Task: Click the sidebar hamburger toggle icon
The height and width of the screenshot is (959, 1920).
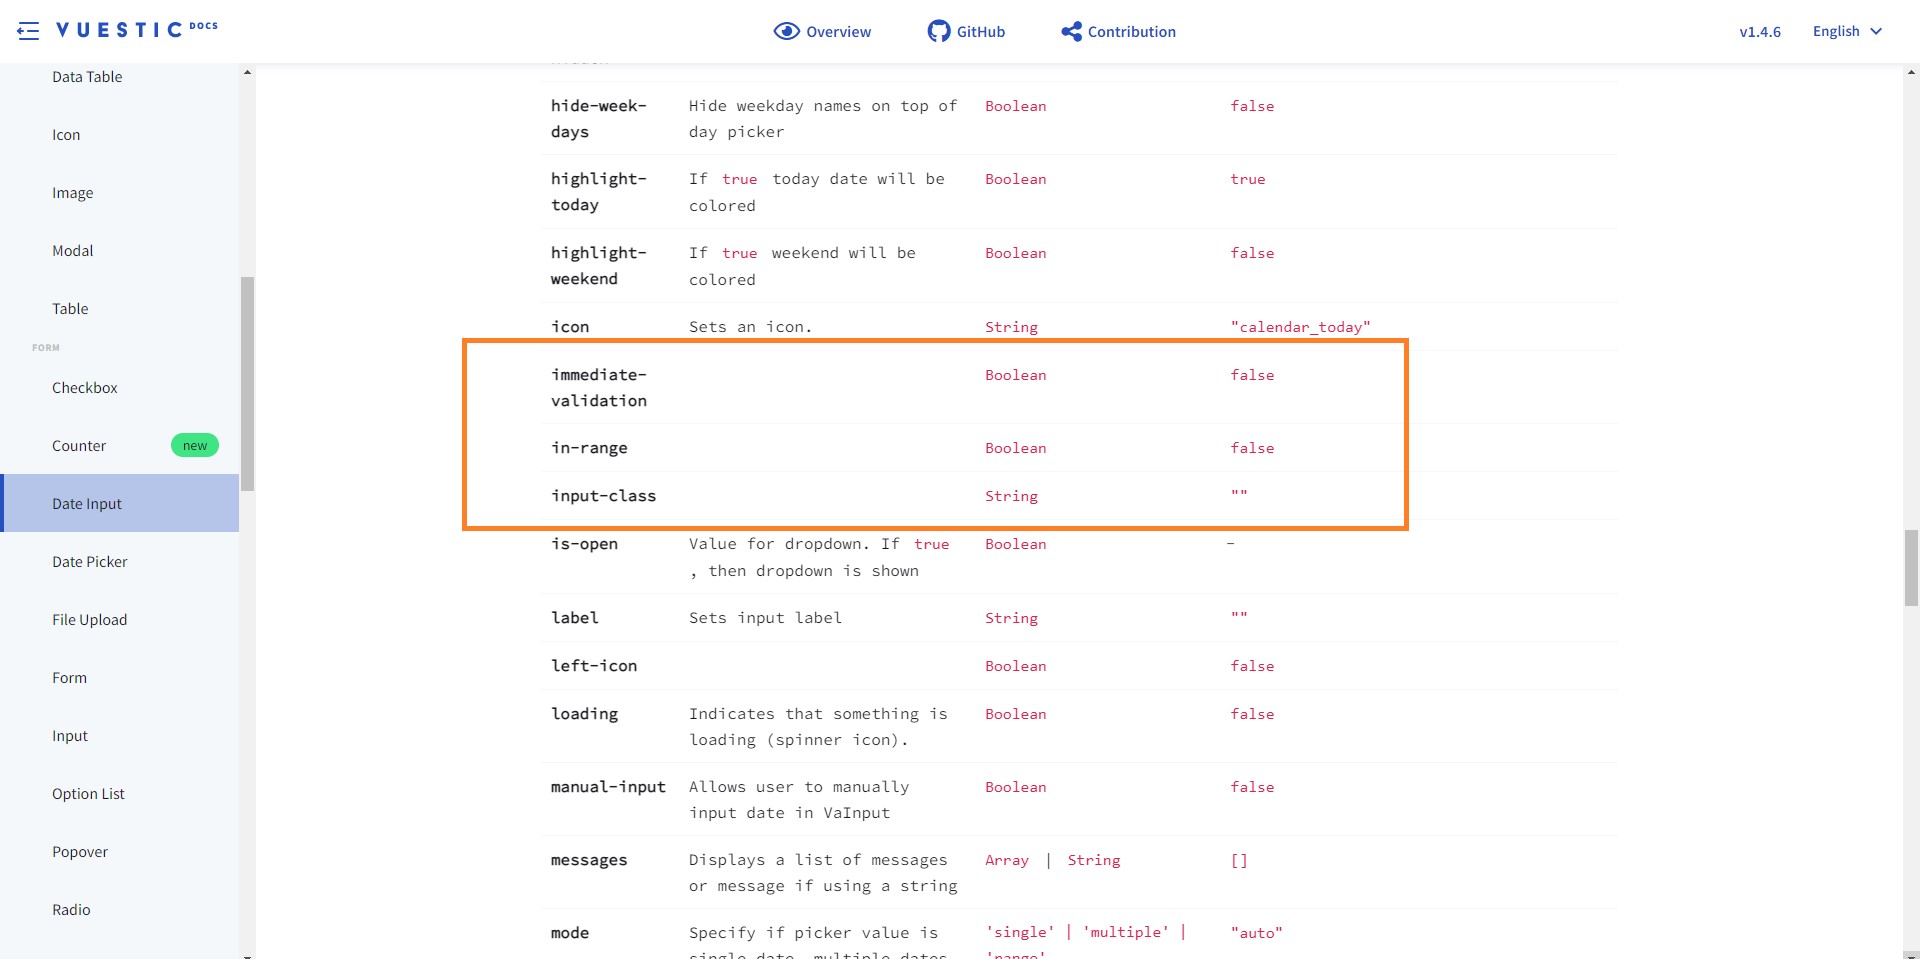Action: pyautogui.click(x=29, y=31)
